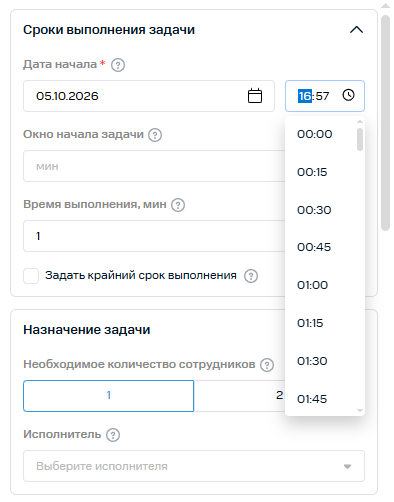Click the time list scroll up arrow
Screen dimensions: 394x502
[360, 122]
